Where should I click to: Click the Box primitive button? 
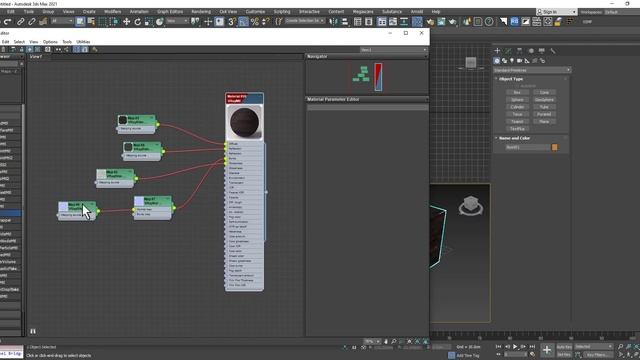point(517,93)
